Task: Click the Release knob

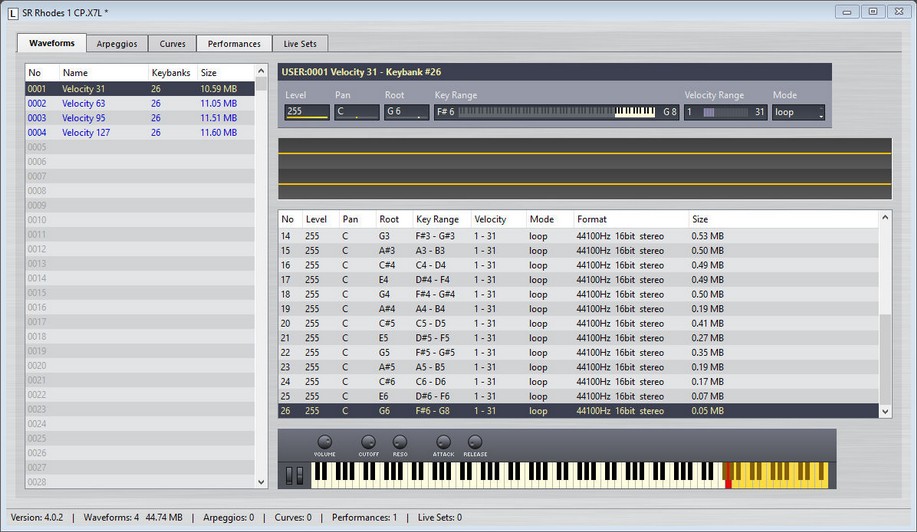Action: (x=475, y=442)
